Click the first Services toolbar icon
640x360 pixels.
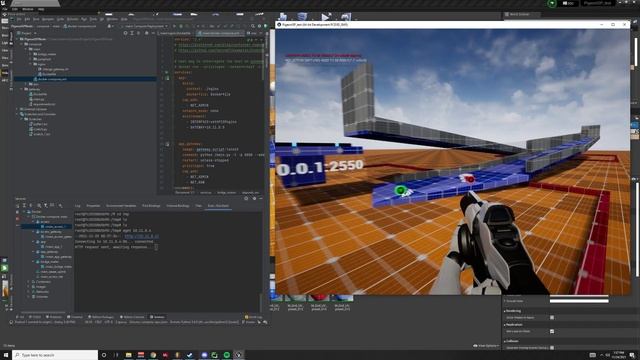pyautogui.click(x=18, y=205)
